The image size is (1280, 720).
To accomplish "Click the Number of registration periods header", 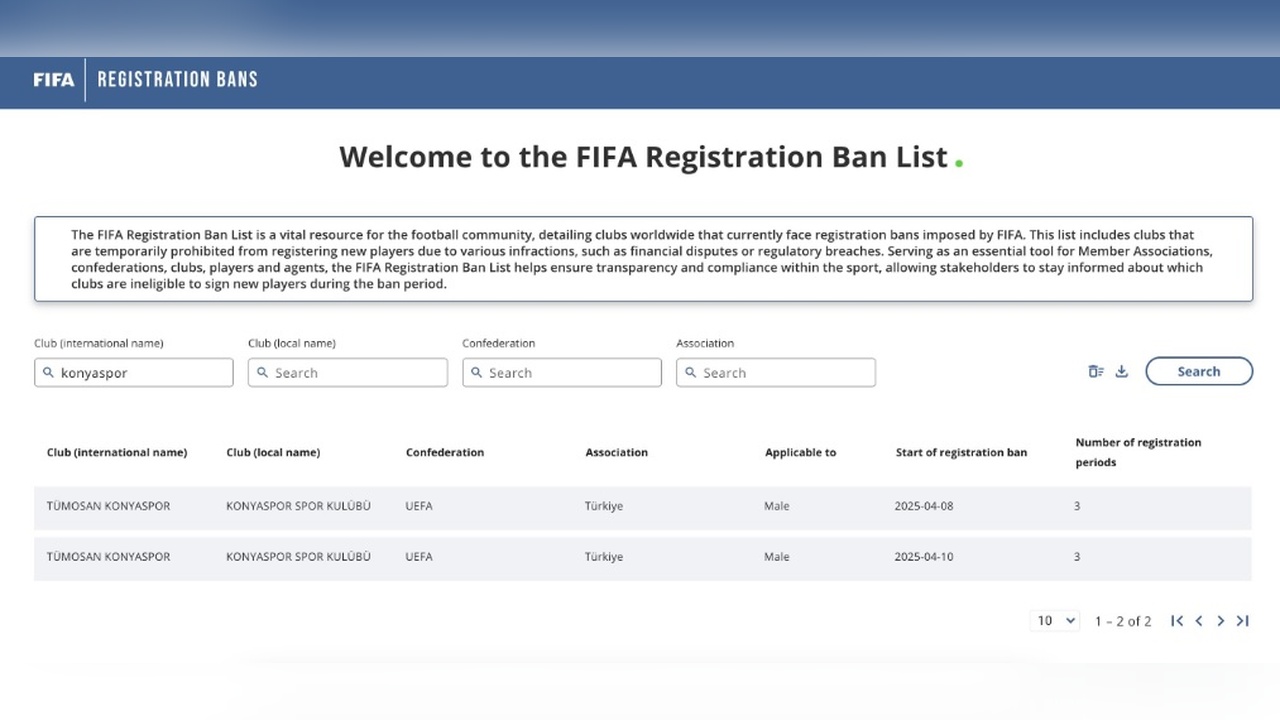I will click(x=1138, y=452).
